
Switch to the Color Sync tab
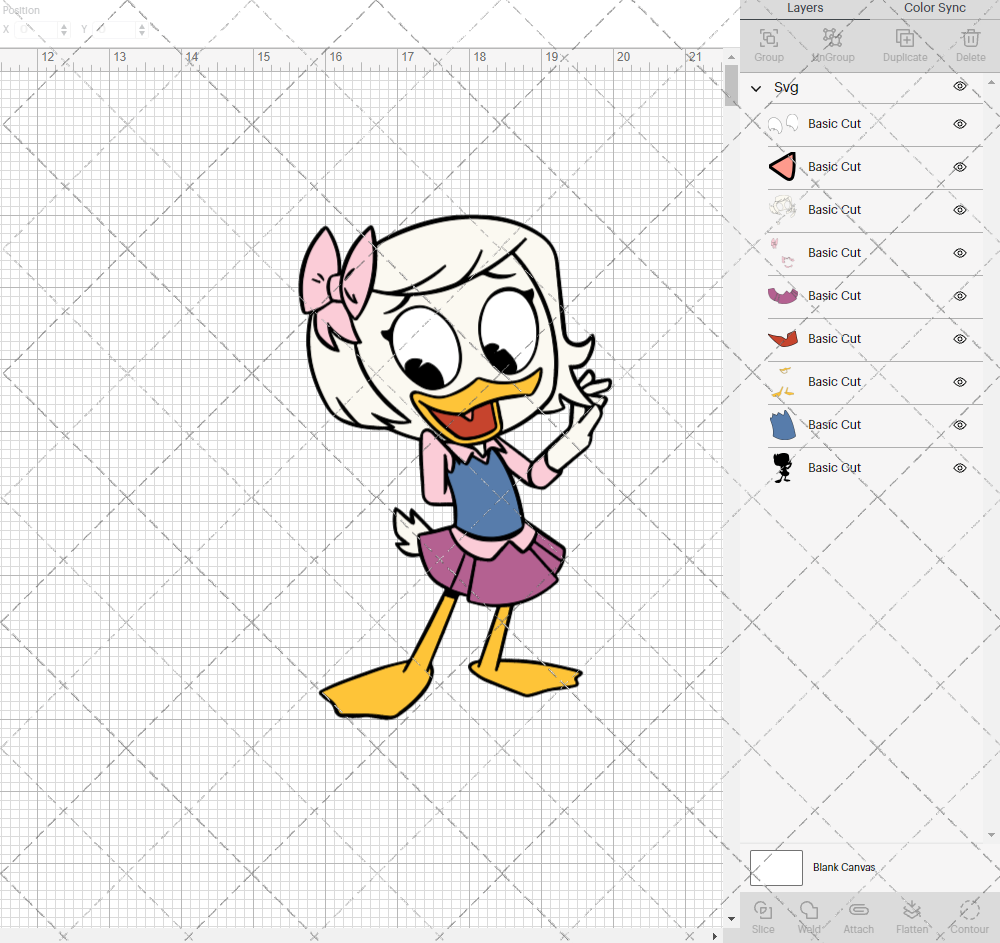934,8
